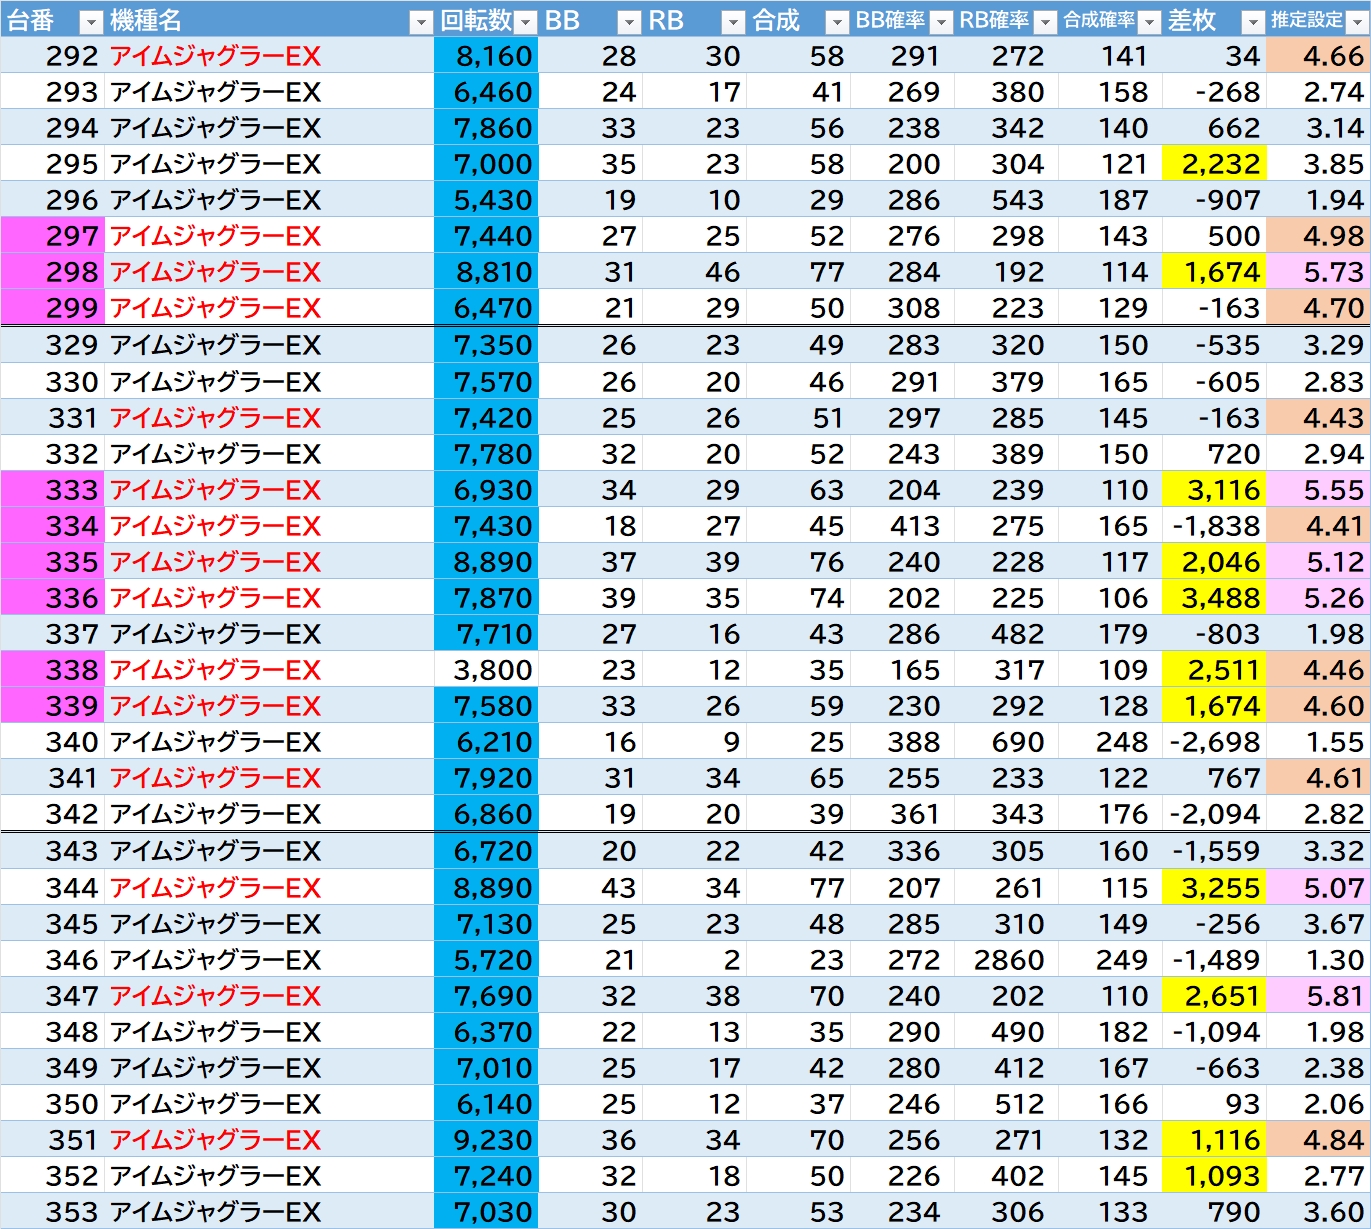Click the 機種名 cell in row 295
Image resolution: width=1371 pixels, height=1229 pixels.
click(269, 164)
